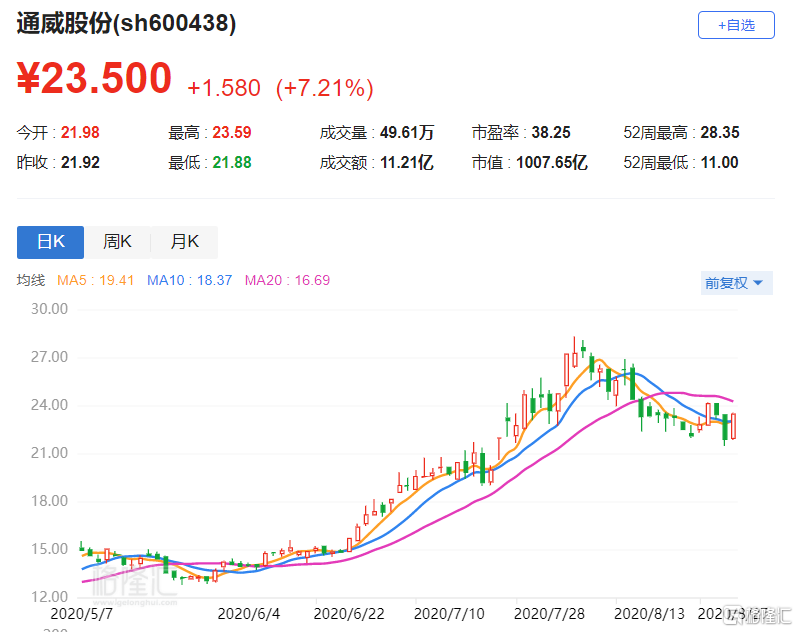The width and height of the screenshot is (798, 632).
Task: Switch to the 月K monthly chart tab
Action: point(184,242)
